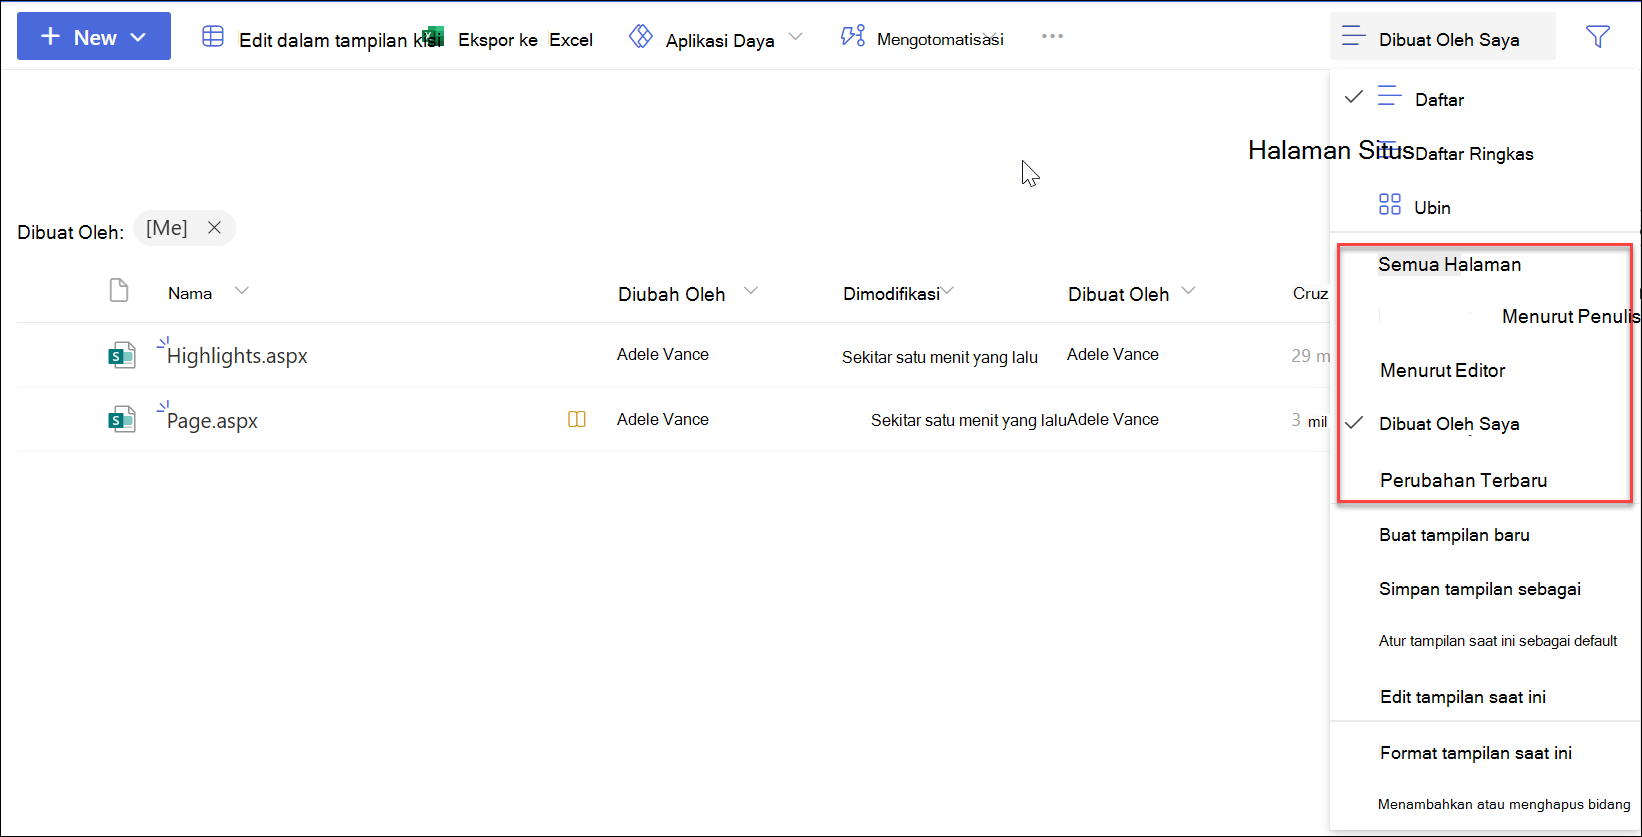Click Adele Vance in Diubah Oleh for Highlights.aspx
This screenshot has height=837, width=1642.
coord(663,354)
